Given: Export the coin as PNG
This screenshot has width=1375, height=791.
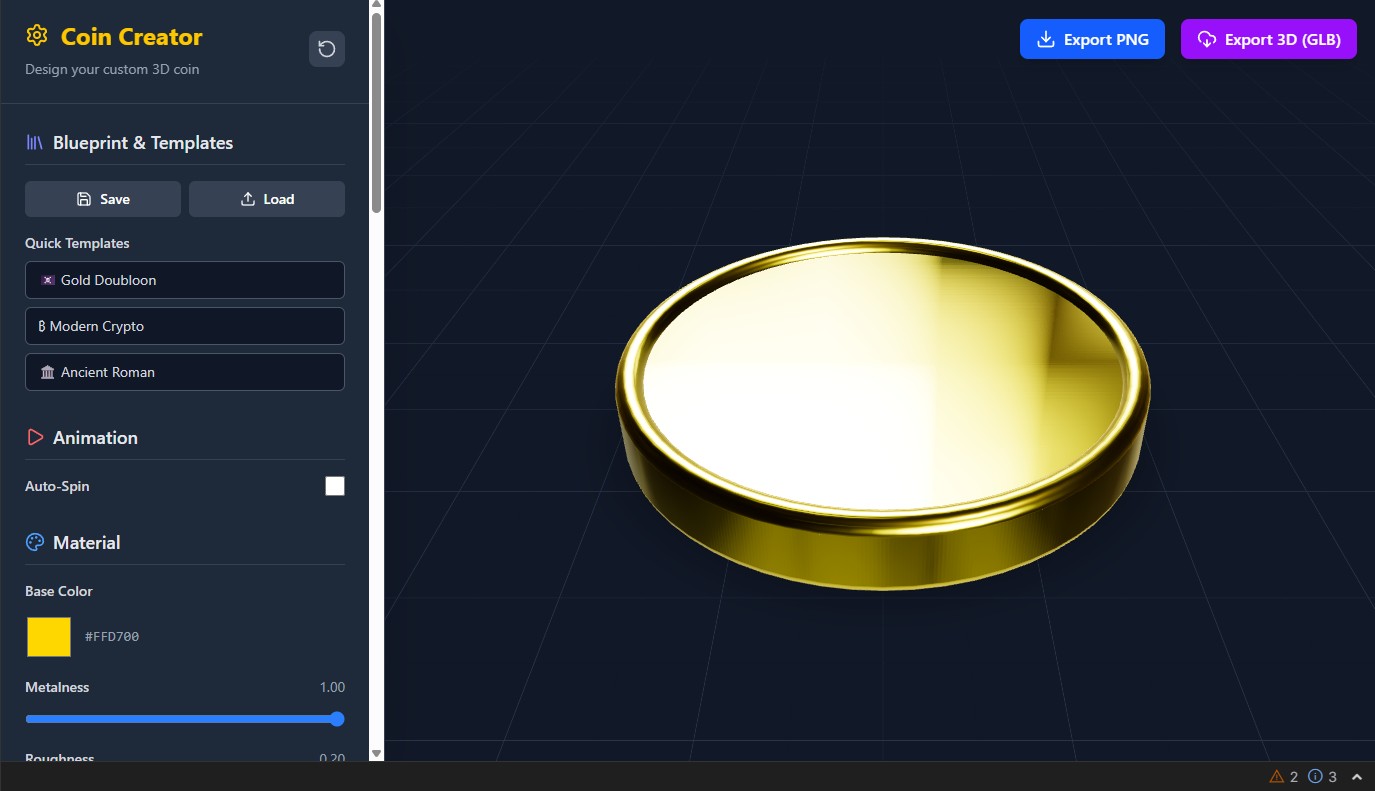Looking at the screenshot, I should [1092, 39].
